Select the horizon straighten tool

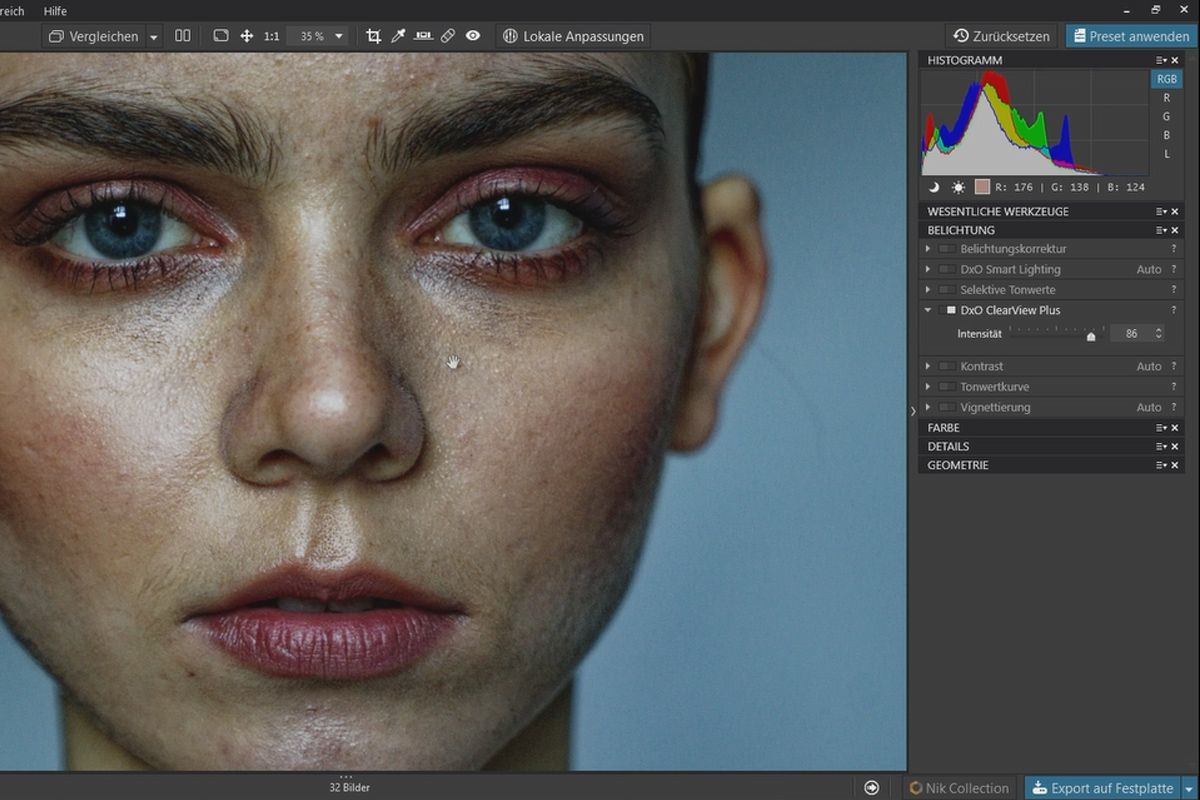[x=423, y=36]
